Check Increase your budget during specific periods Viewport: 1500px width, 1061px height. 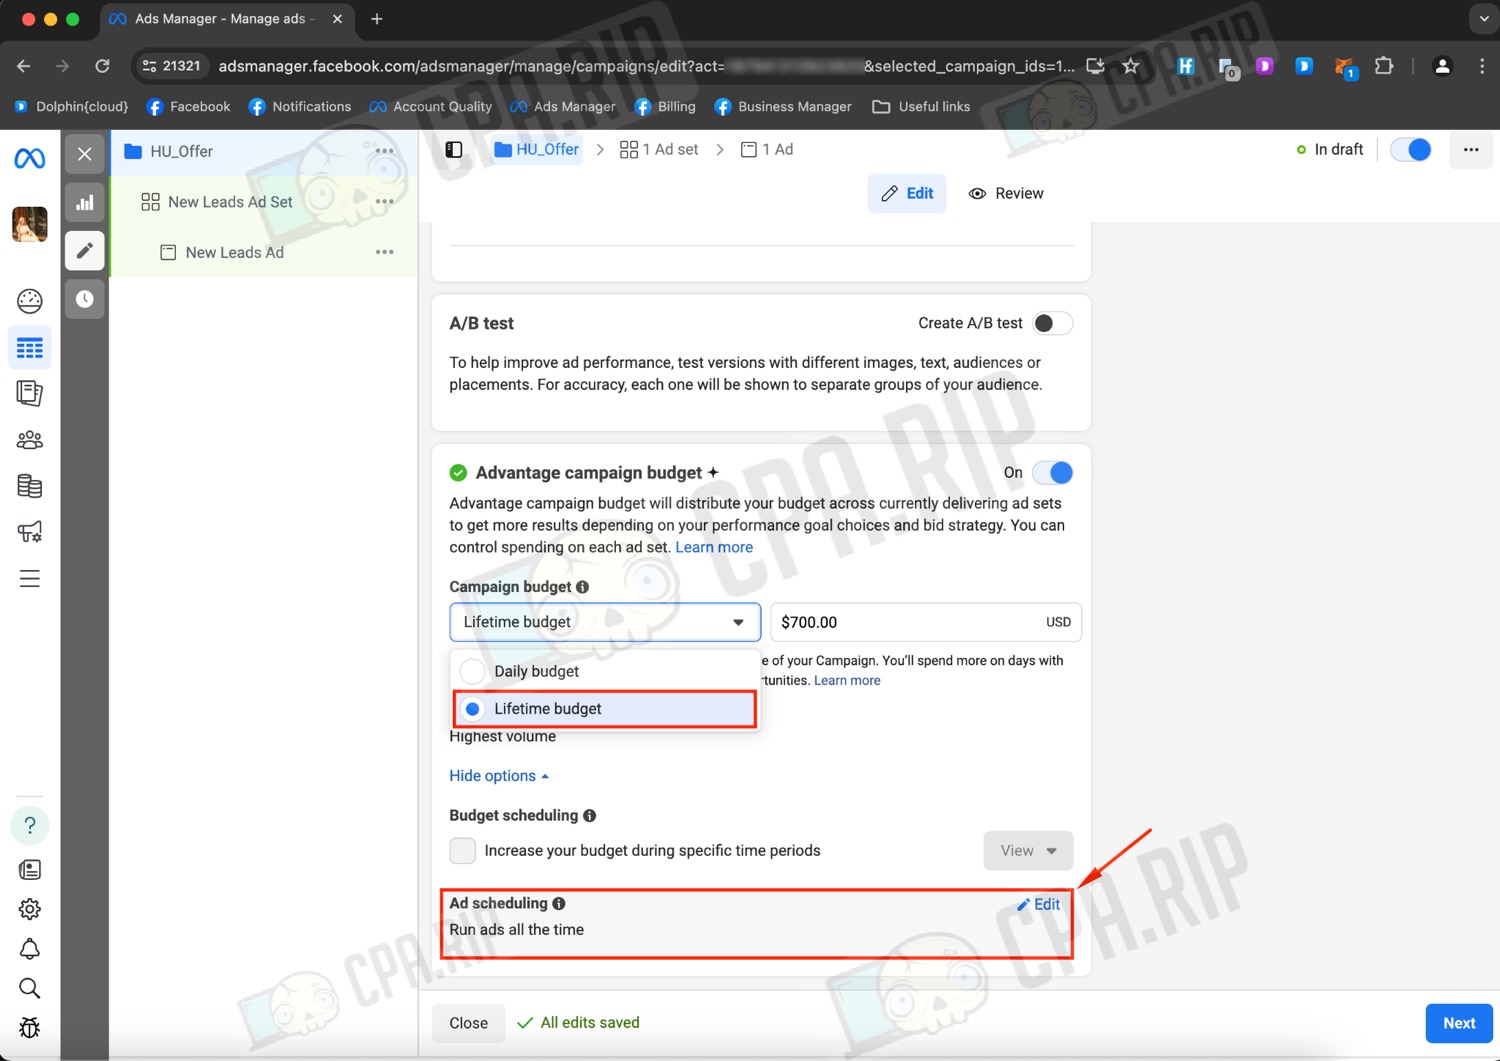(x=462, y=851)
